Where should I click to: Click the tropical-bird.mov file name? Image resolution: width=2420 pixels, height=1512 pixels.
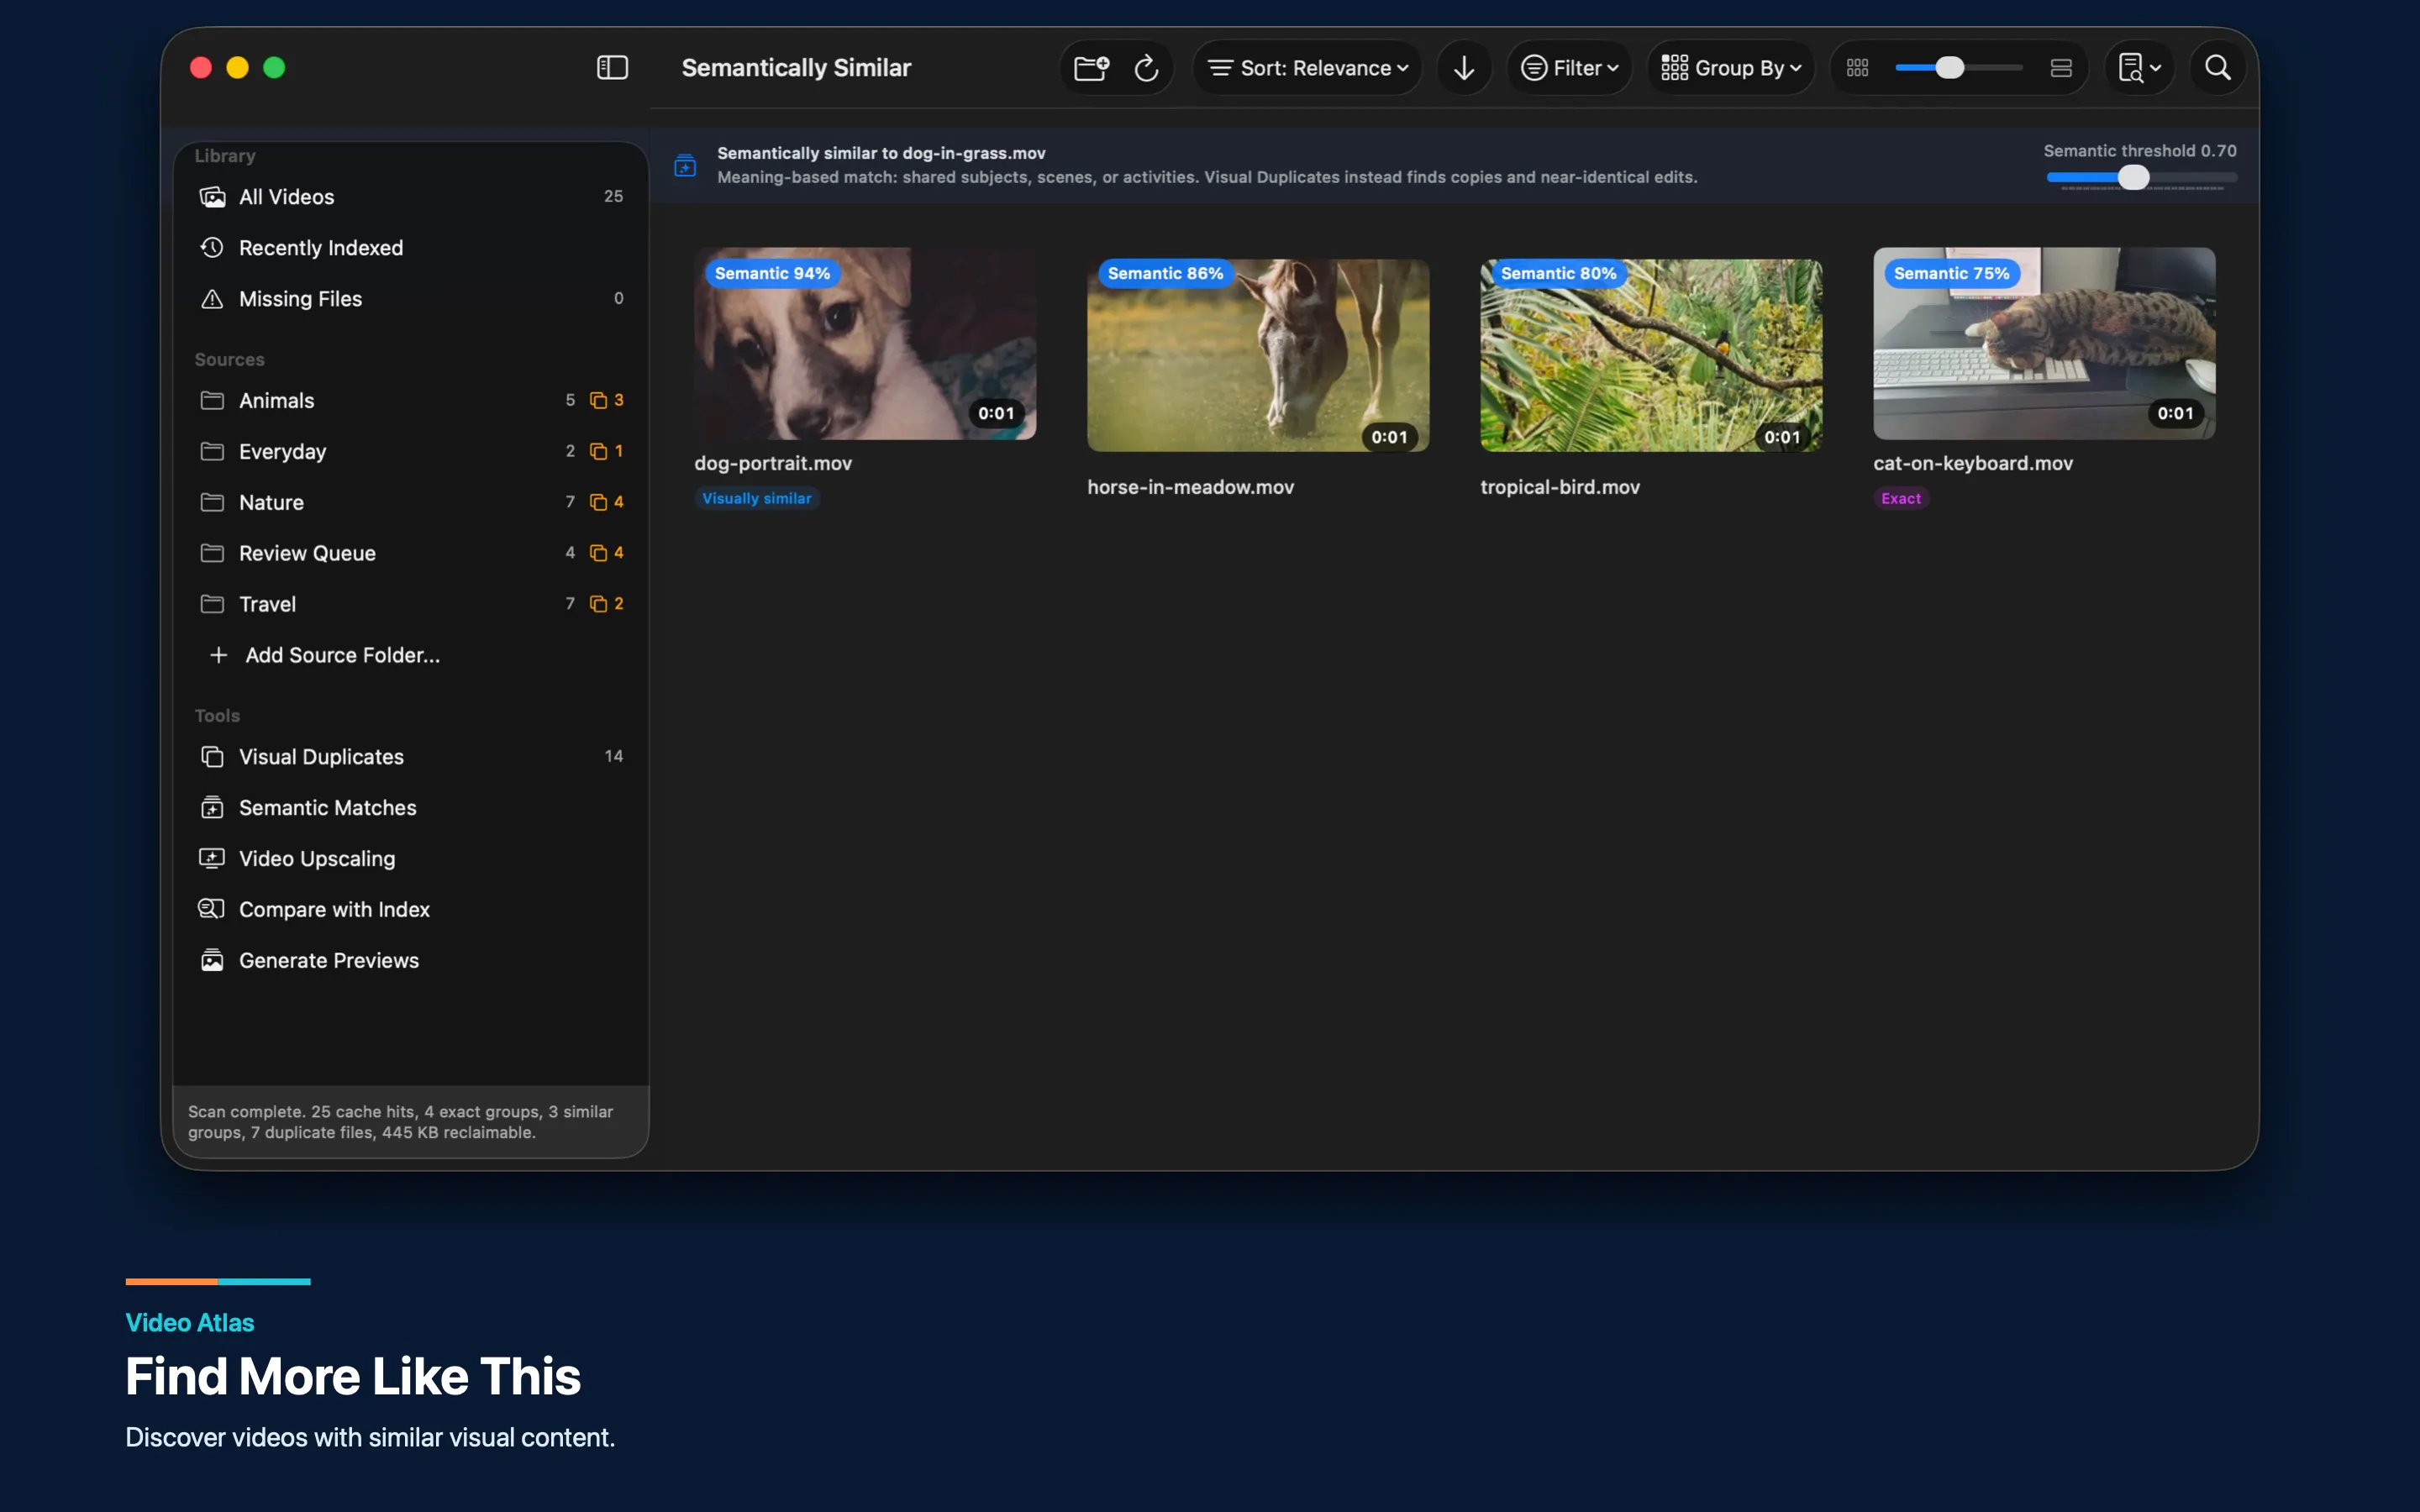(x=1560, y=488)
